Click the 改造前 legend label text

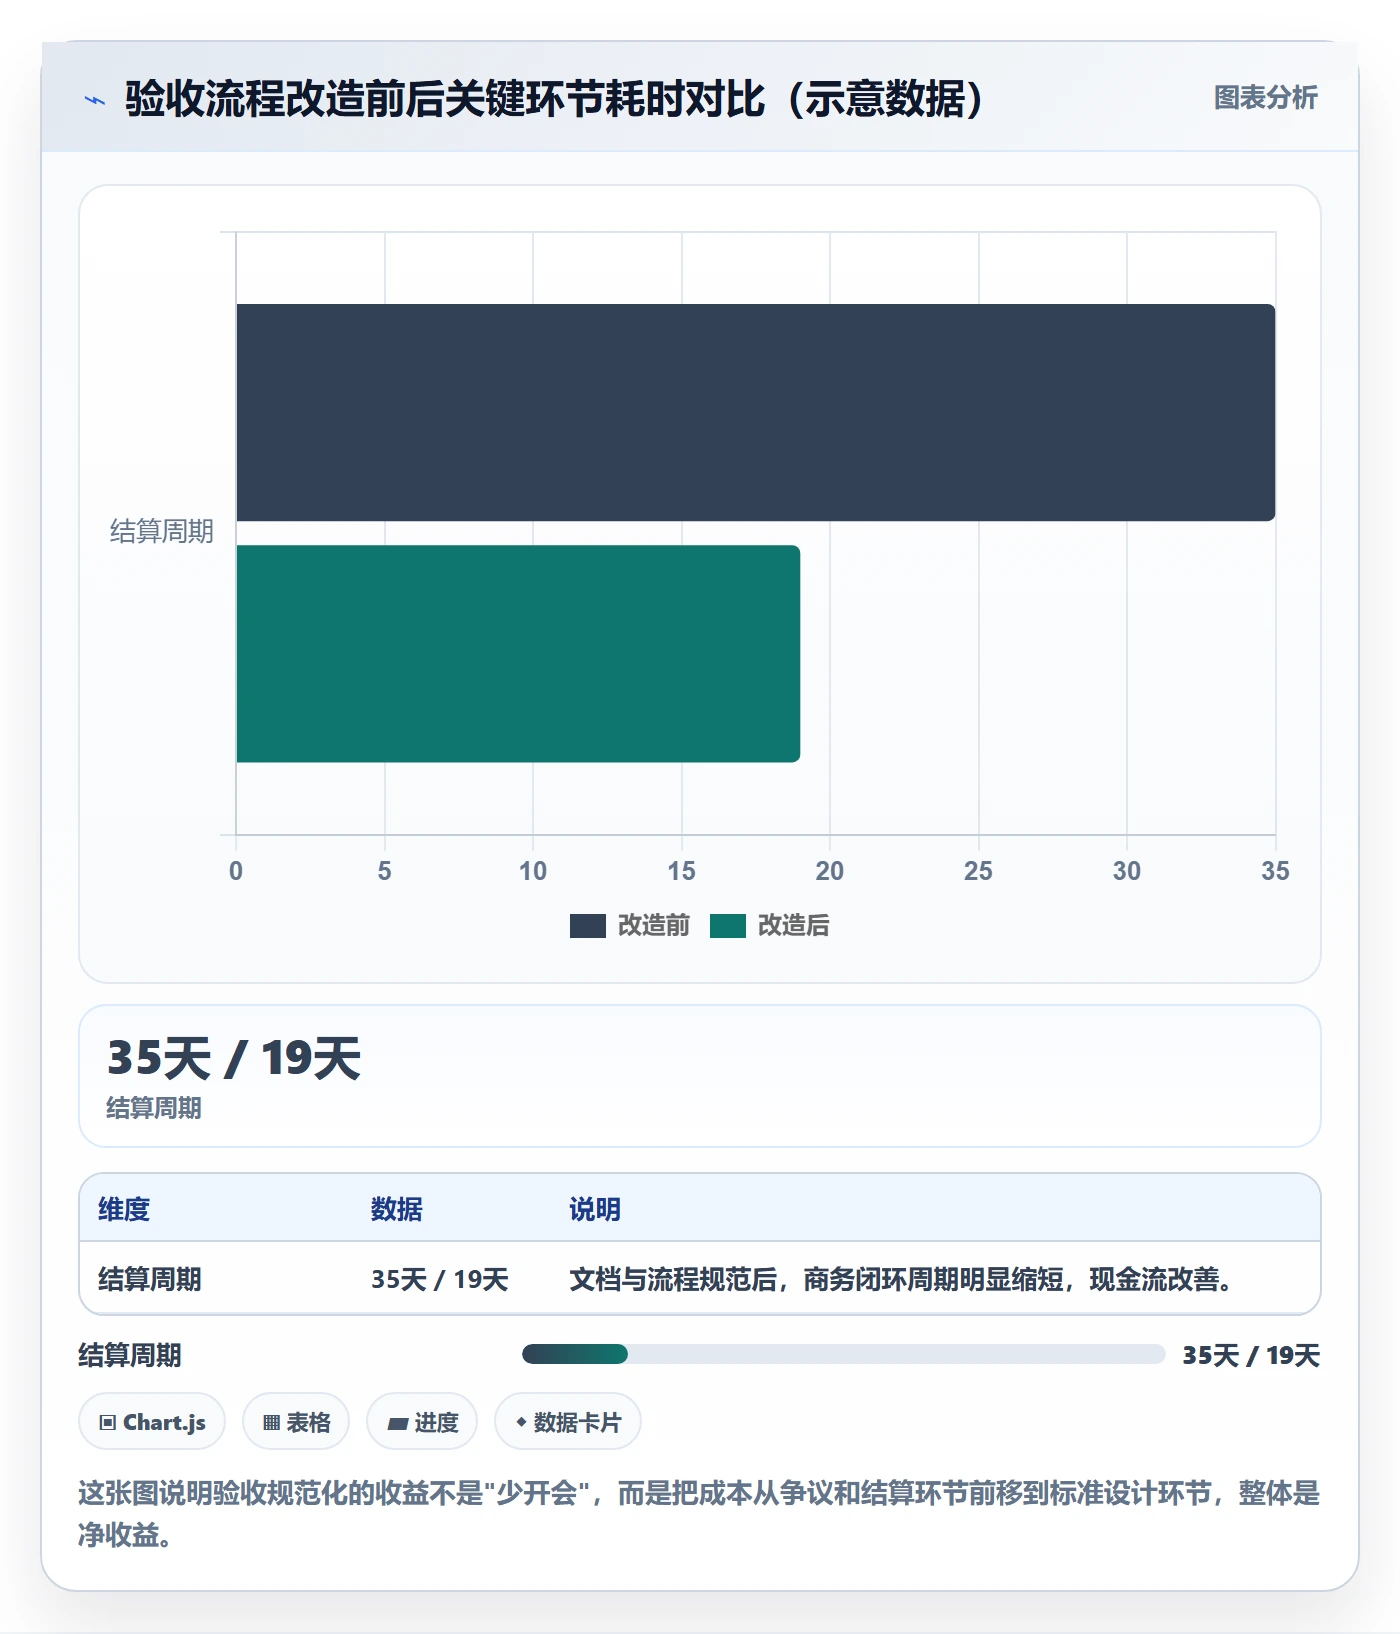pyautogui.click(x=654, y=926)
